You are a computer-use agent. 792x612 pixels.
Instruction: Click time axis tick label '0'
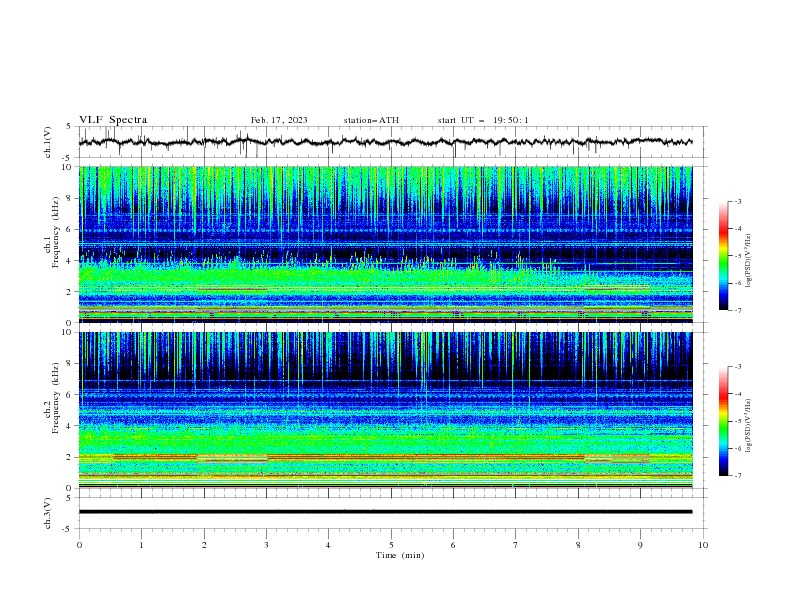[x=79, y=545]
